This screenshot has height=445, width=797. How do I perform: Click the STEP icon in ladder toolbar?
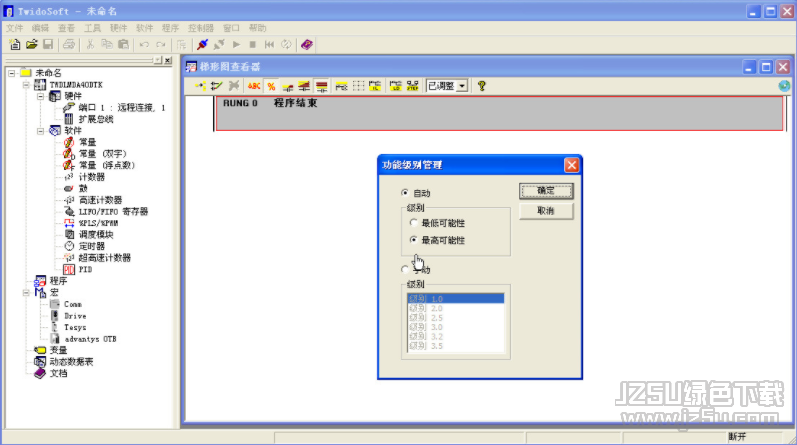click(413, 86)
